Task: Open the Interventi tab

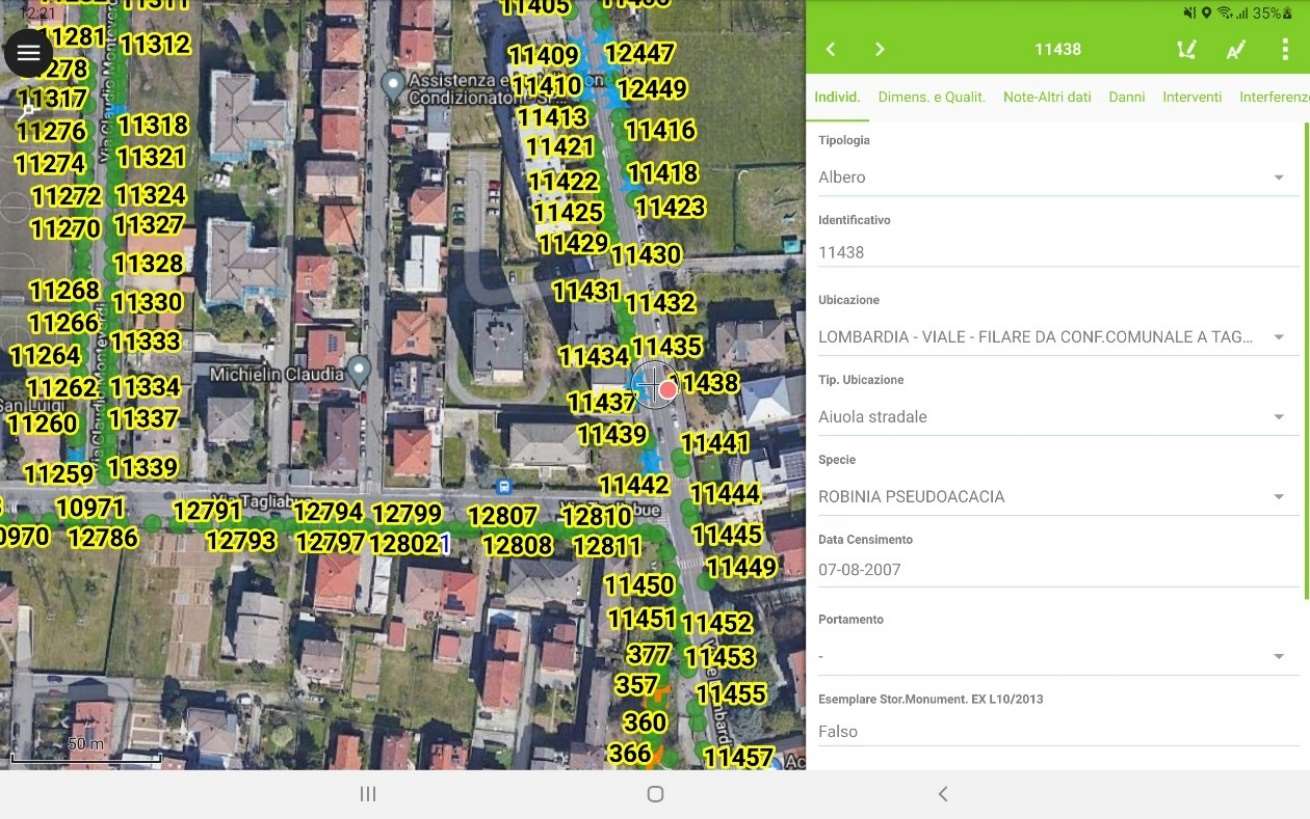Action: click(x=1191, y=97)
